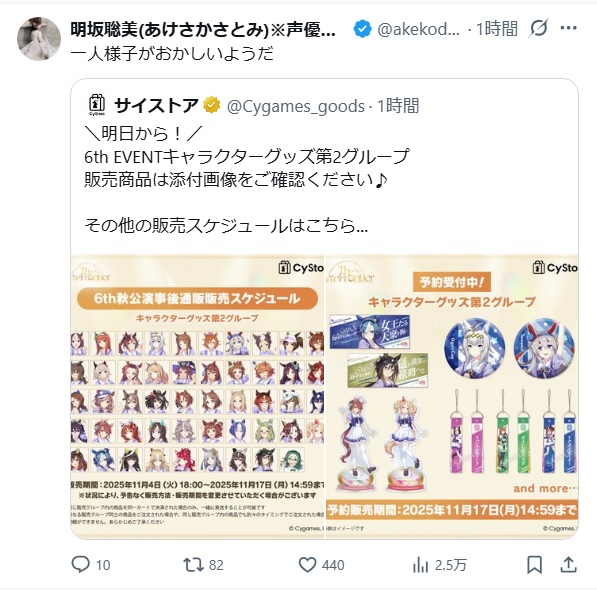597x590 pixels.
Task: Click the repost arrows icon
Action: click(x=194, y=565)
